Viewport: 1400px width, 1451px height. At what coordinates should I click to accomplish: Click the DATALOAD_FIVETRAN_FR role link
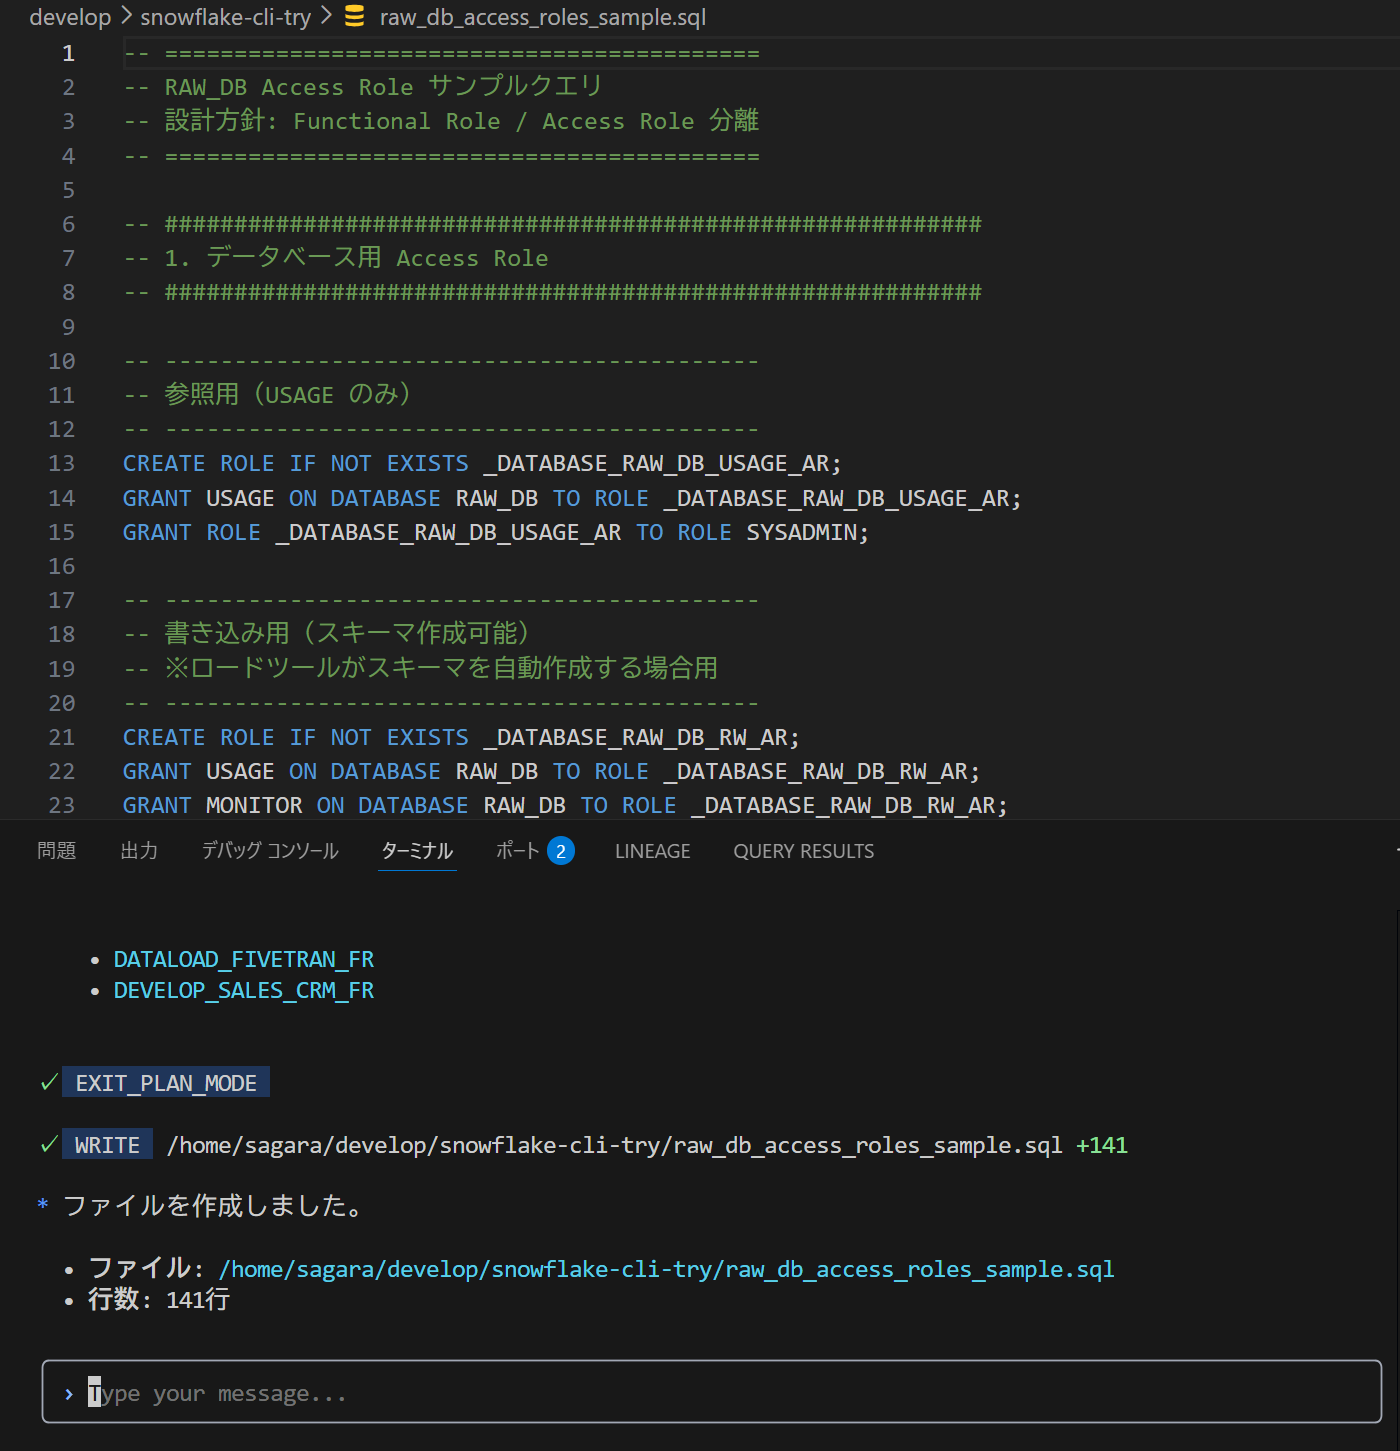point(243,960)
